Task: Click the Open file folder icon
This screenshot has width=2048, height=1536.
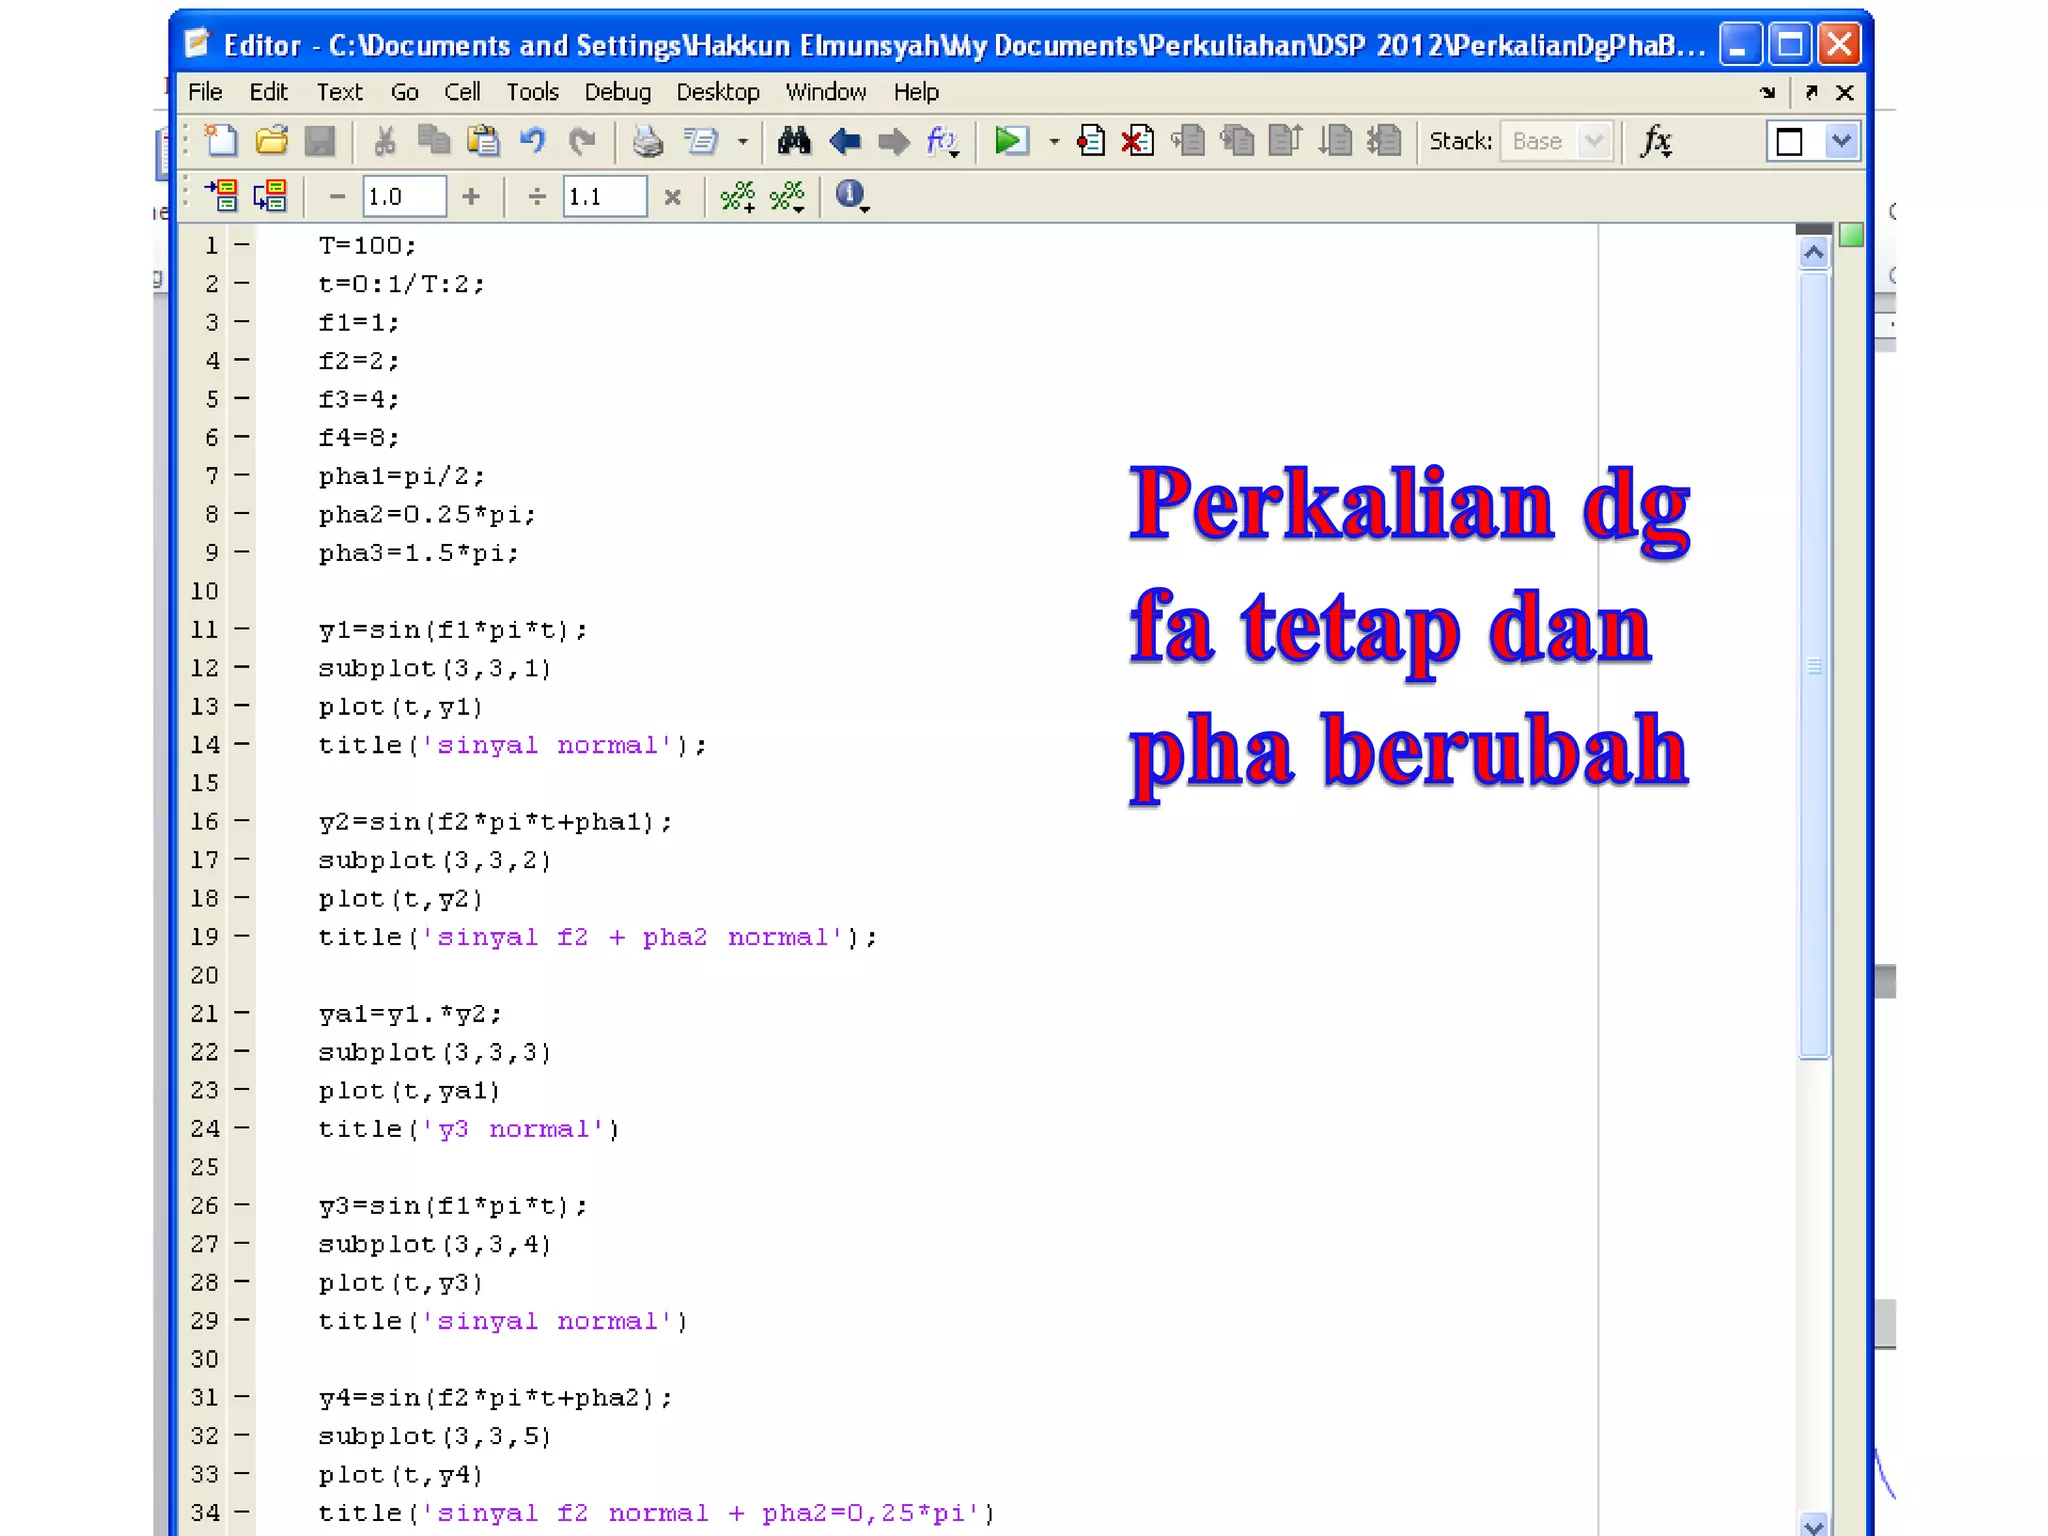Action: 271,141
